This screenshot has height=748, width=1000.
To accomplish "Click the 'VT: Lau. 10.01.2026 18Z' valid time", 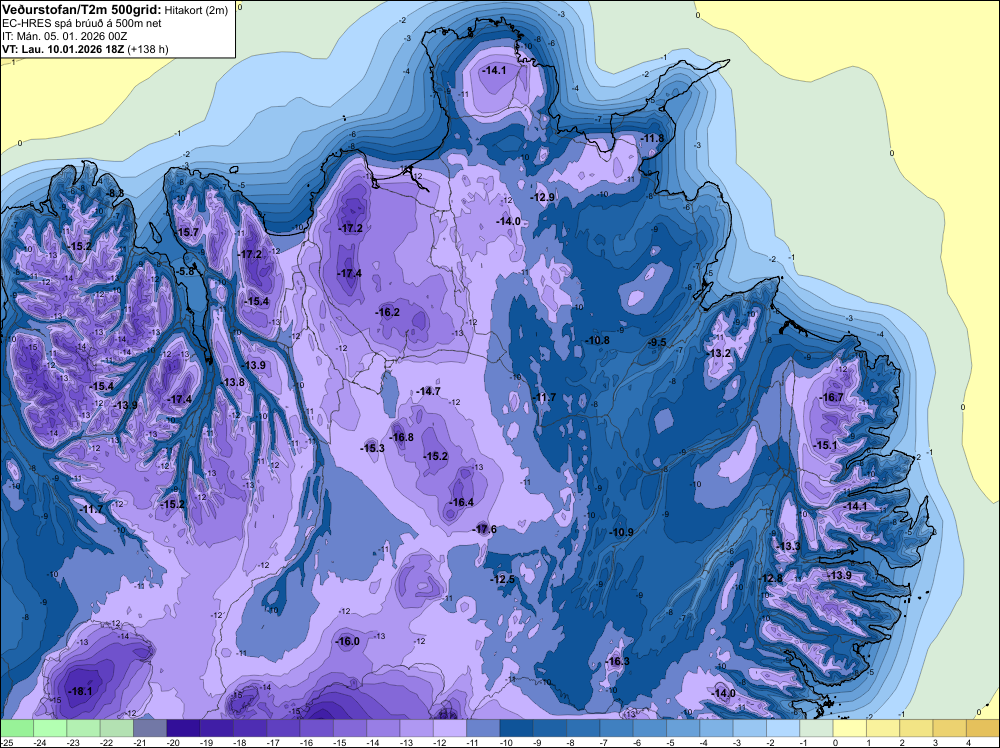I will tap(64, 49).
